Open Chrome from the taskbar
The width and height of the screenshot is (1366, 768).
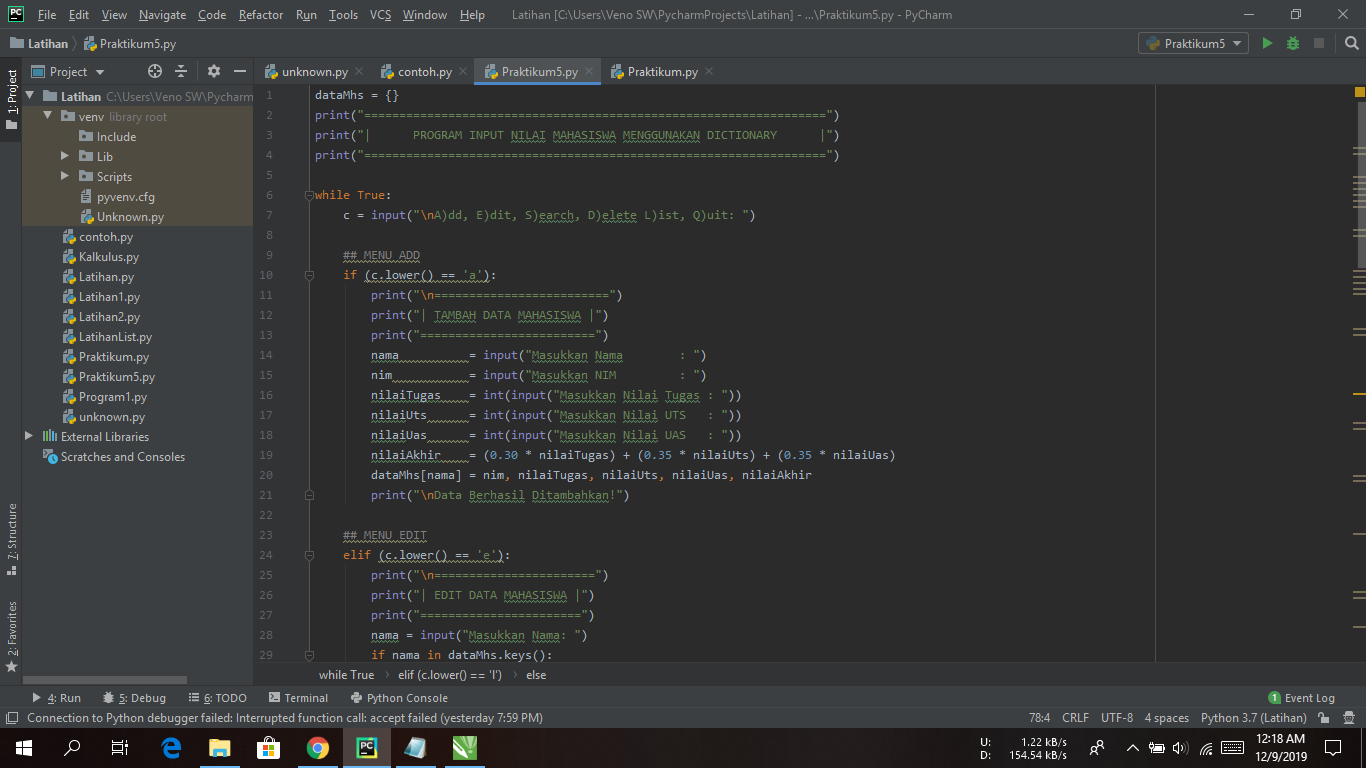tap(318, 747)
